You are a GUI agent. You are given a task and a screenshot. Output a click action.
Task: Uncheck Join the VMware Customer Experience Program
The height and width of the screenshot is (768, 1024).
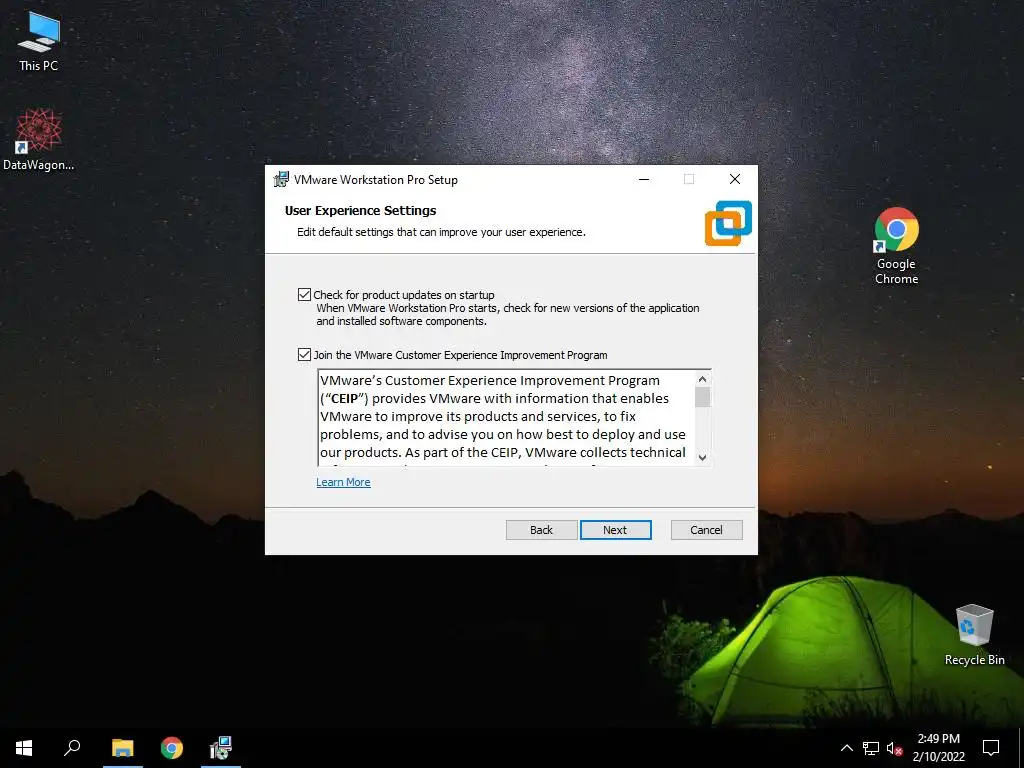(x=304, y=355)
